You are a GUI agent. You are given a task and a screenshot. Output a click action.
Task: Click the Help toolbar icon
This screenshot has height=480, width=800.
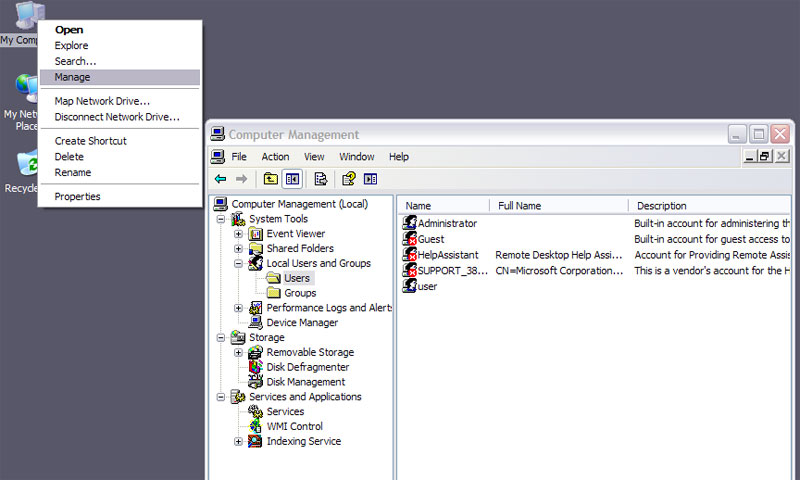point(349,179)
